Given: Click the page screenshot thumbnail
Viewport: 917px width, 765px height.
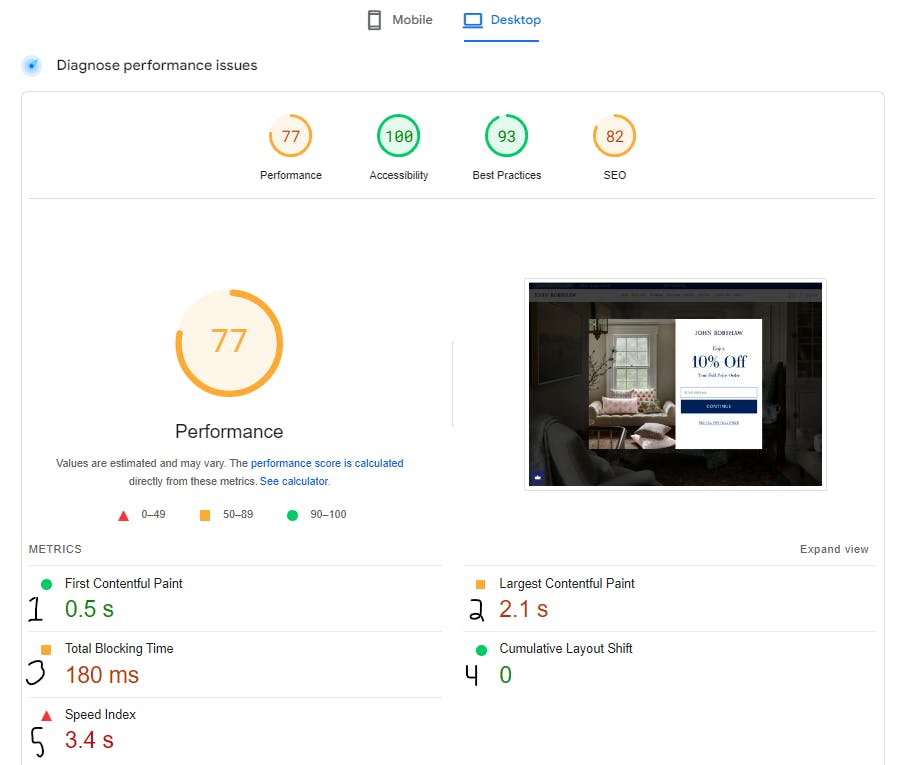Looking at the screenshot, I should pyautogui.click(x=675, y=384).
